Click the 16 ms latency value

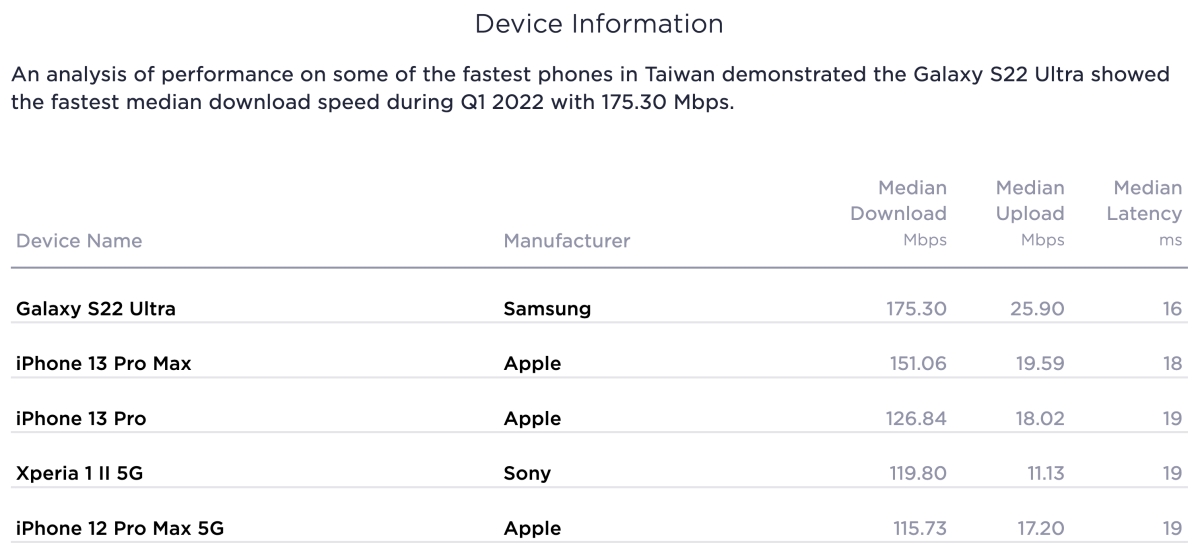click(x=1172, y=309)
